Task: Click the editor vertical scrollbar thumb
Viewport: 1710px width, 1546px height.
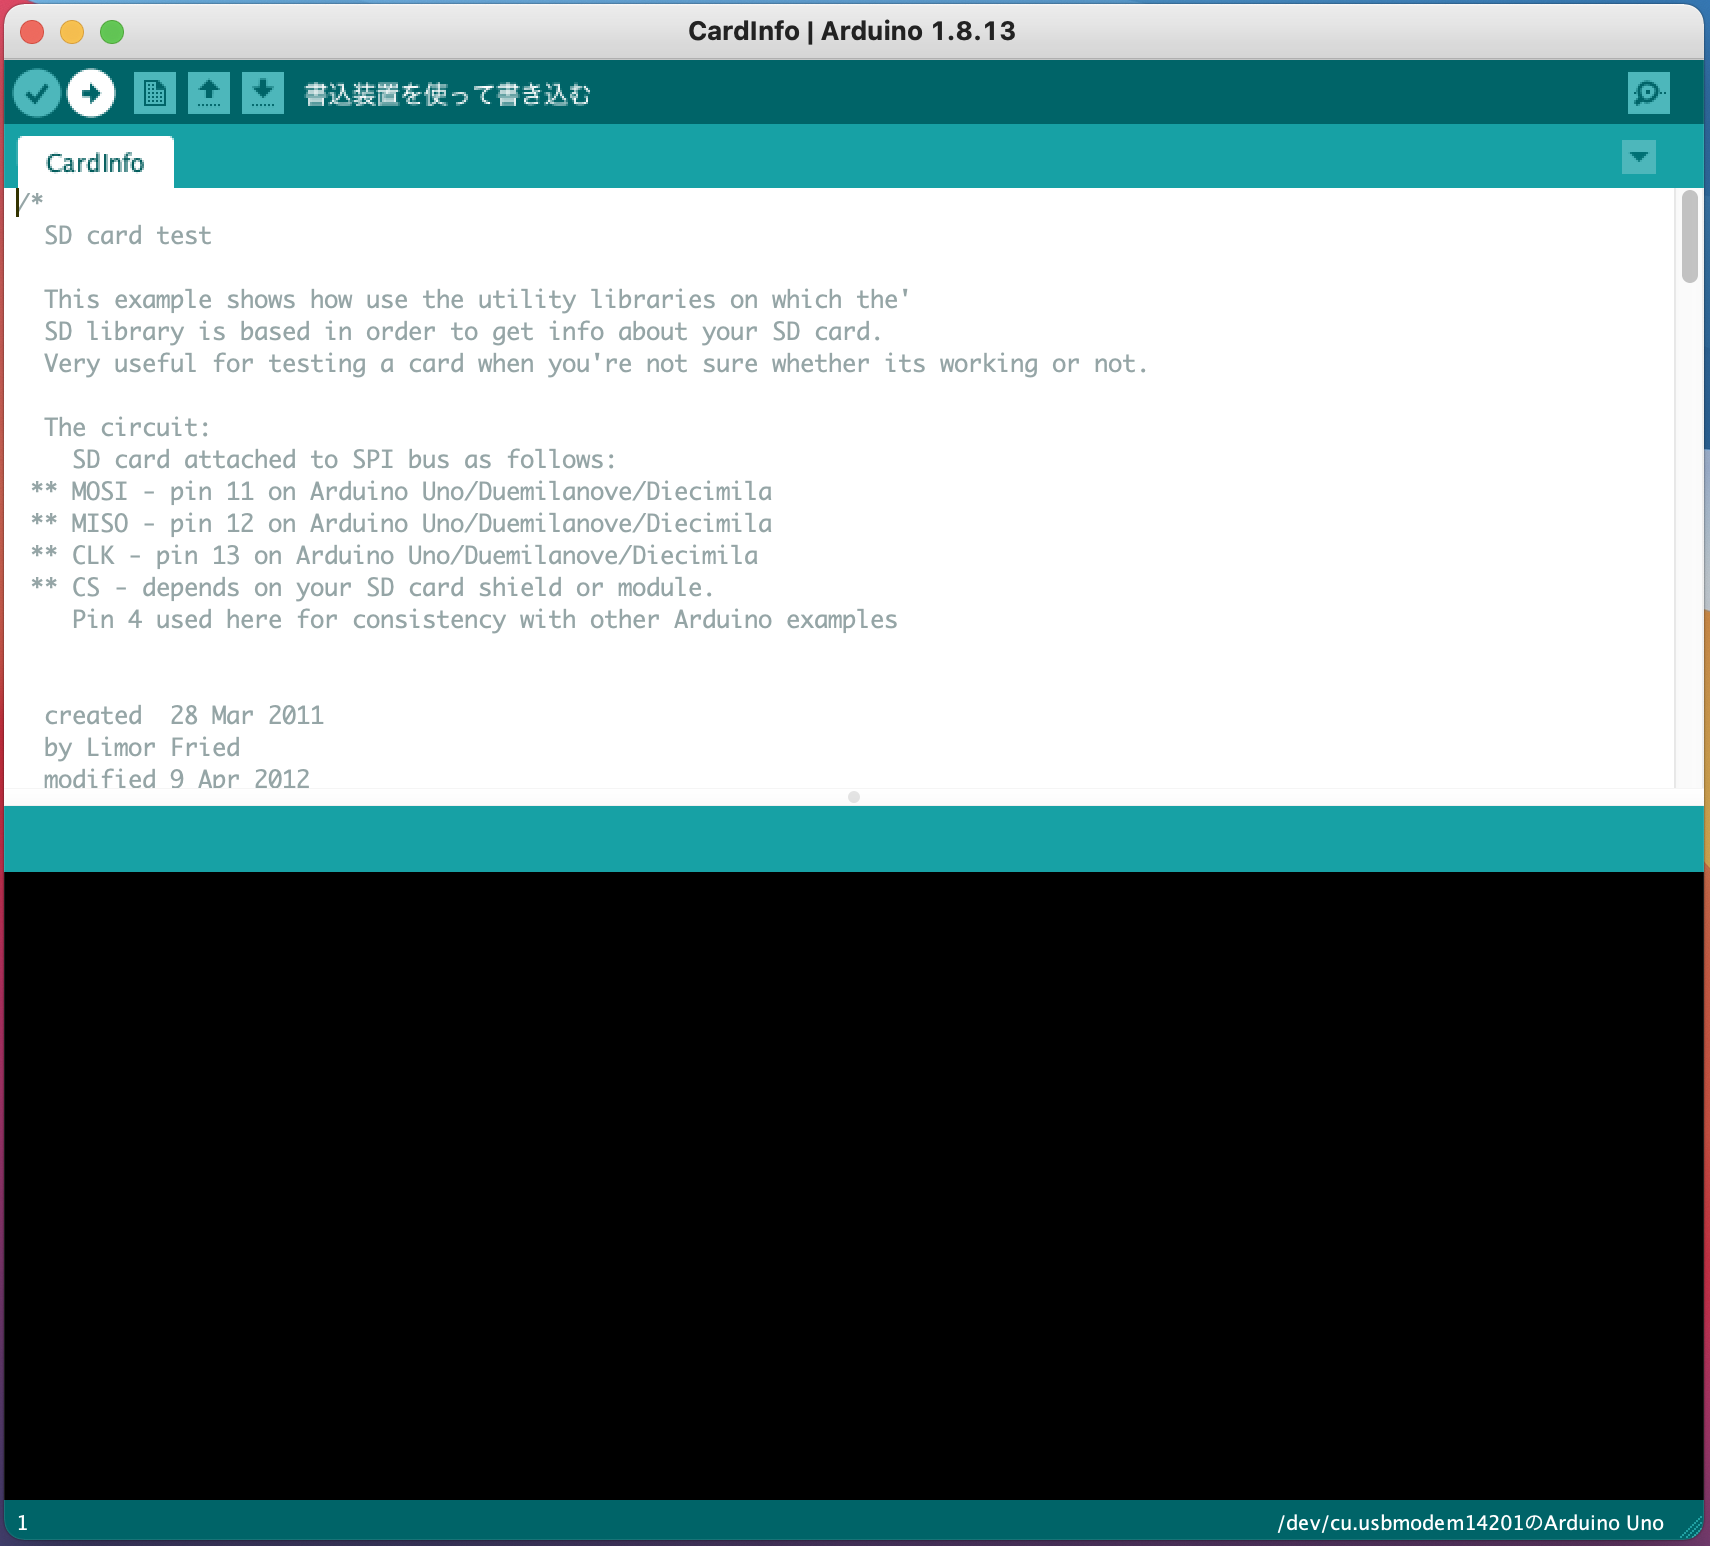Action: [1690, 237]
